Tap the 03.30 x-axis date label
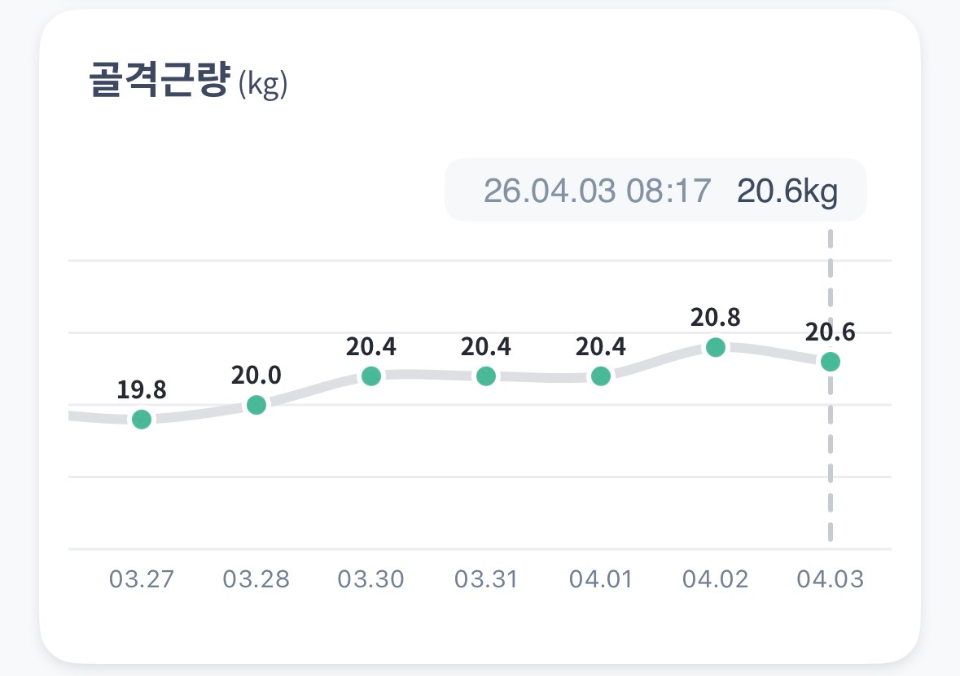Image resolution: width=960 pixels, height=676 pixels. [371, 580]
